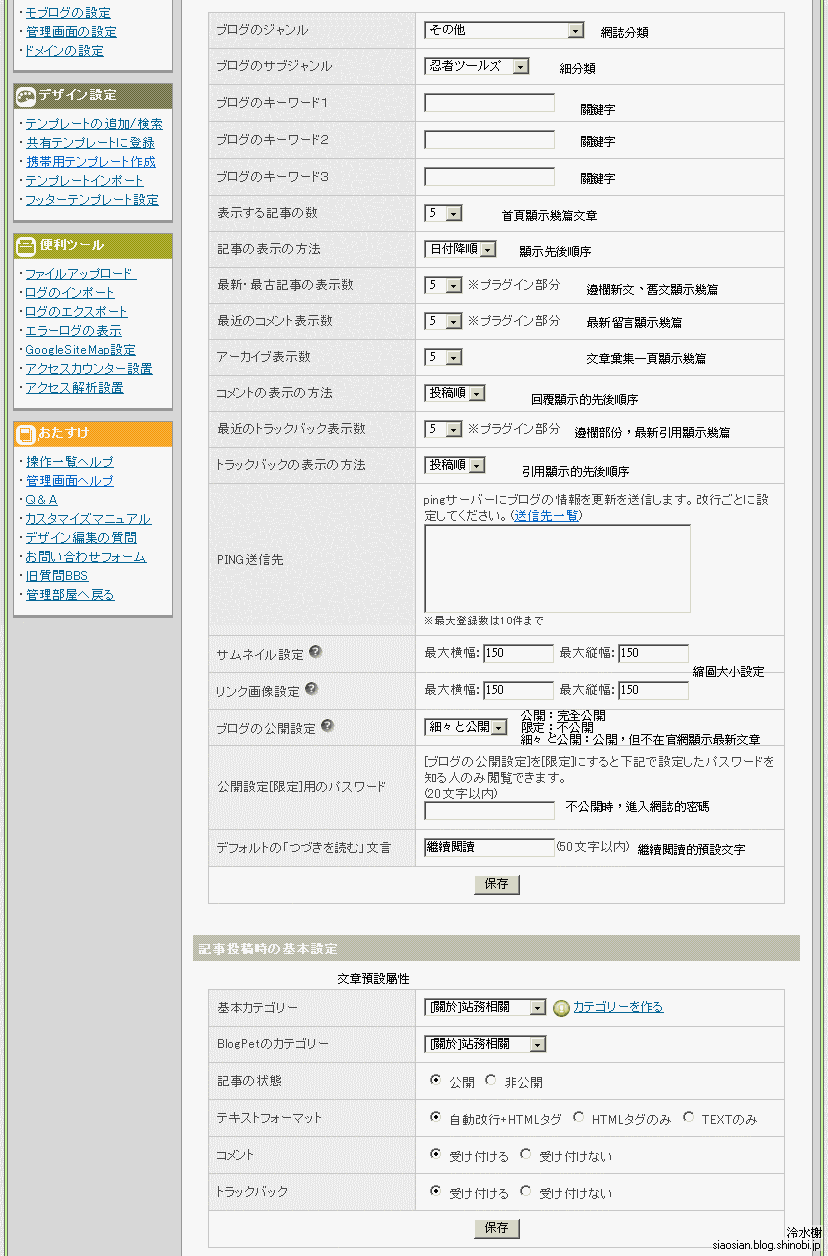Click the カテゴリーを作る link

click(x=618, y=1007)
